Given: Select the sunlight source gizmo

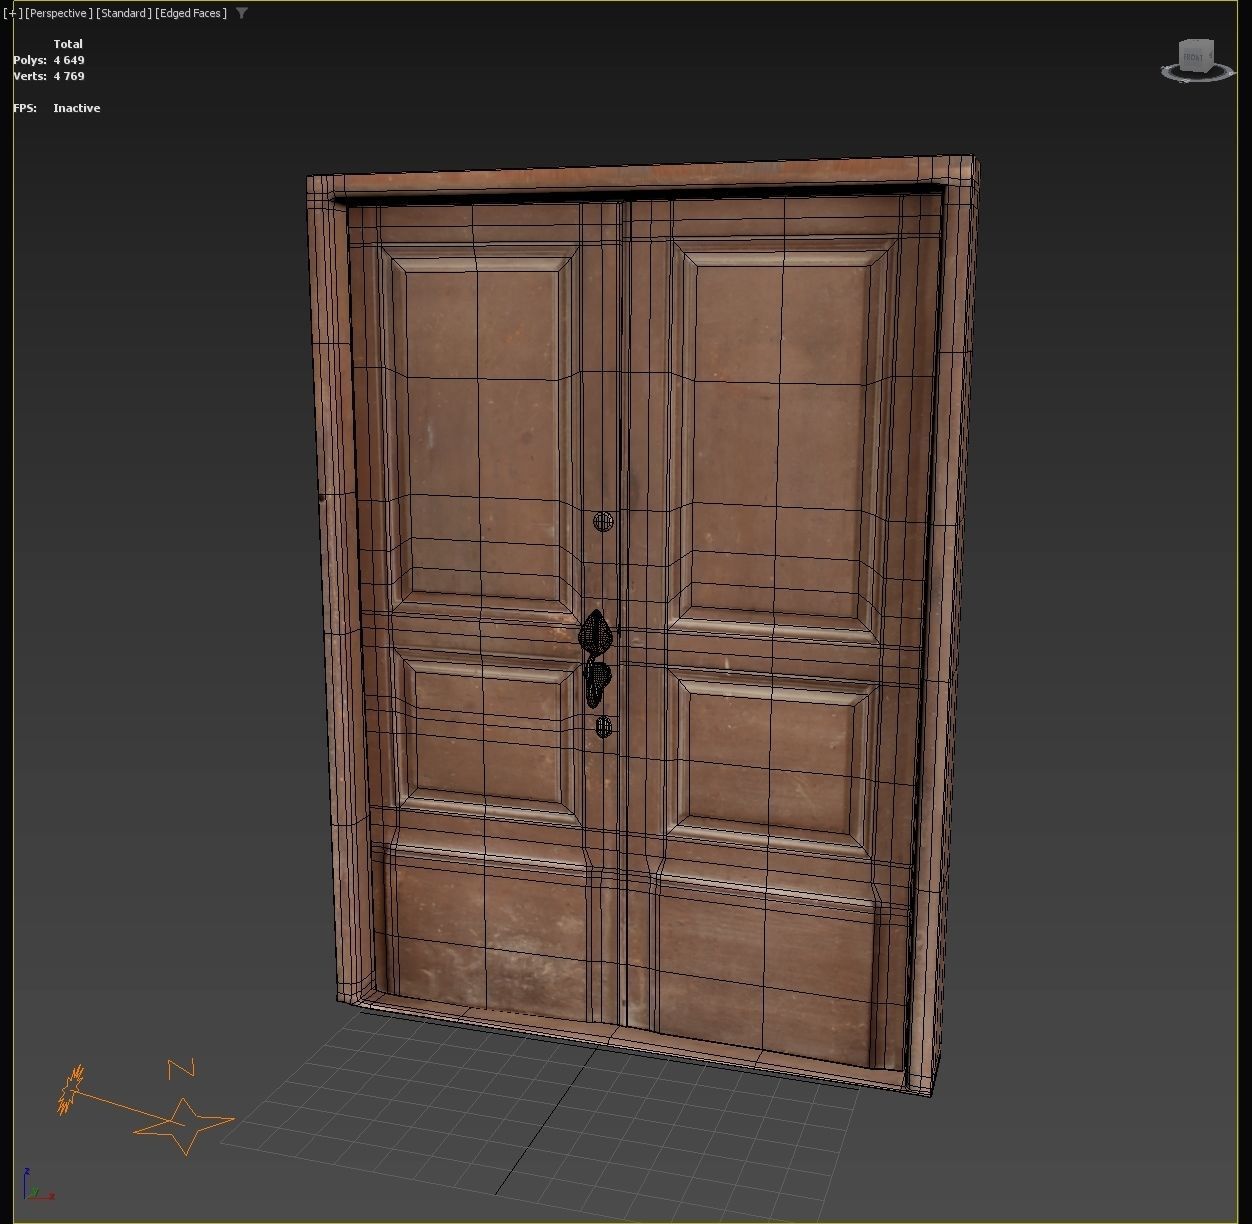Looking at the screenshot, I should click(72, 1089).
